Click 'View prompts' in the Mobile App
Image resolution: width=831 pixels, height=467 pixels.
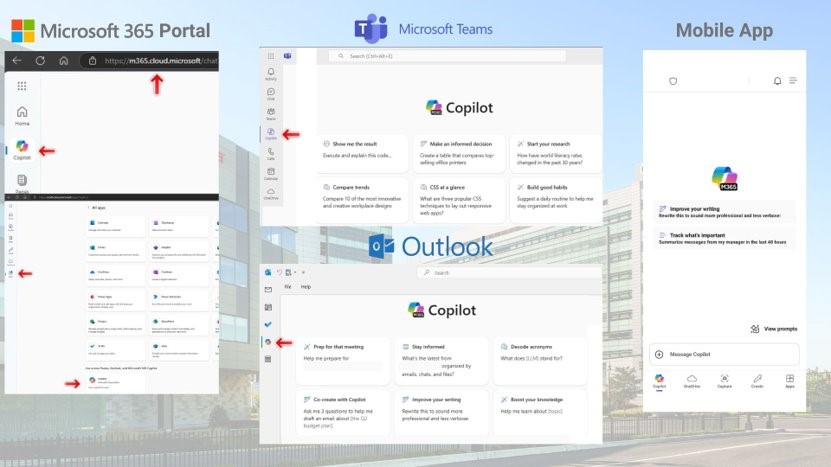click(774, 329)
